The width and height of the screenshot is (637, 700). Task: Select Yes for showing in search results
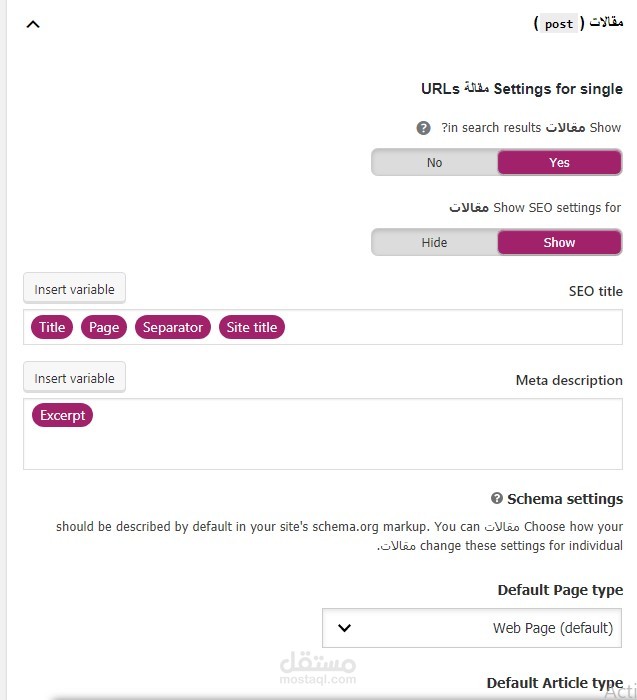point(559,163)
